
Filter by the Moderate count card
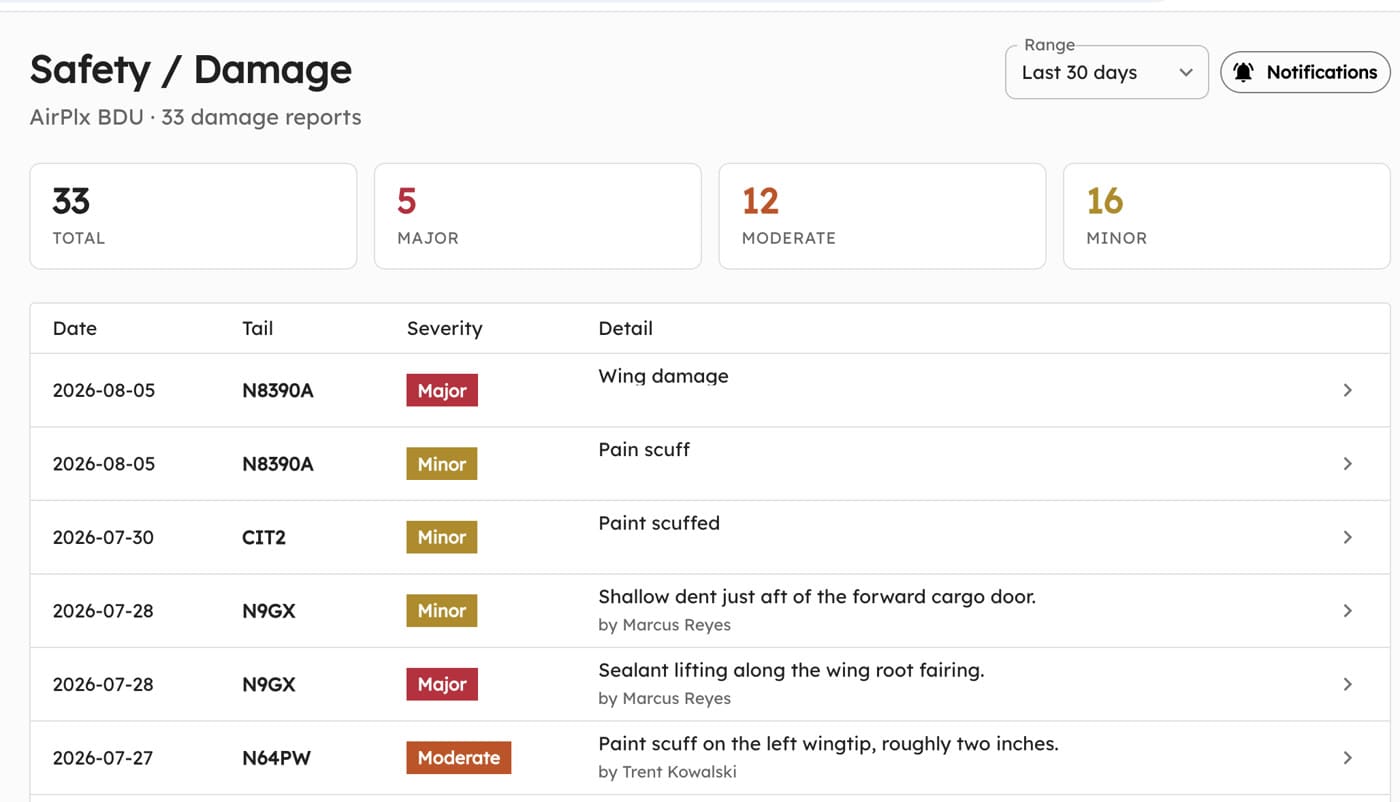click(882, 216)
